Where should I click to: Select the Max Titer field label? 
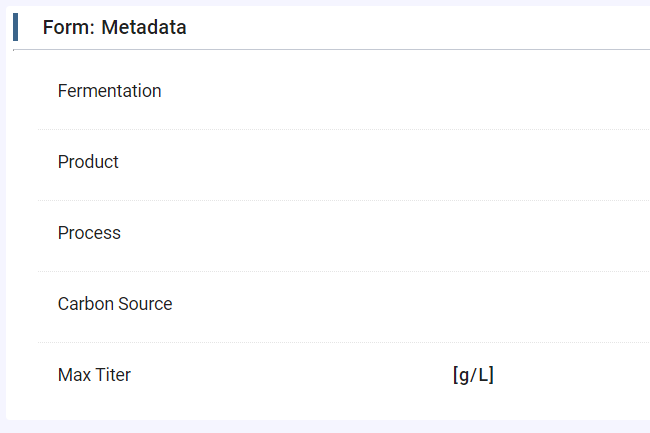tap(94, 375)
